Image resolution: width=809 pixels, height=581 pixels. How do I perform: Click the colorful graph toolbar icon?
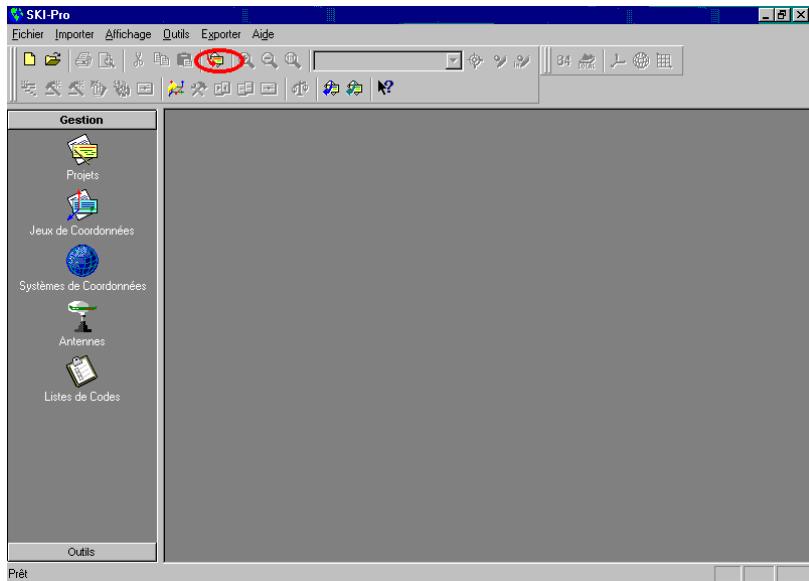click(x=176, y=88)
